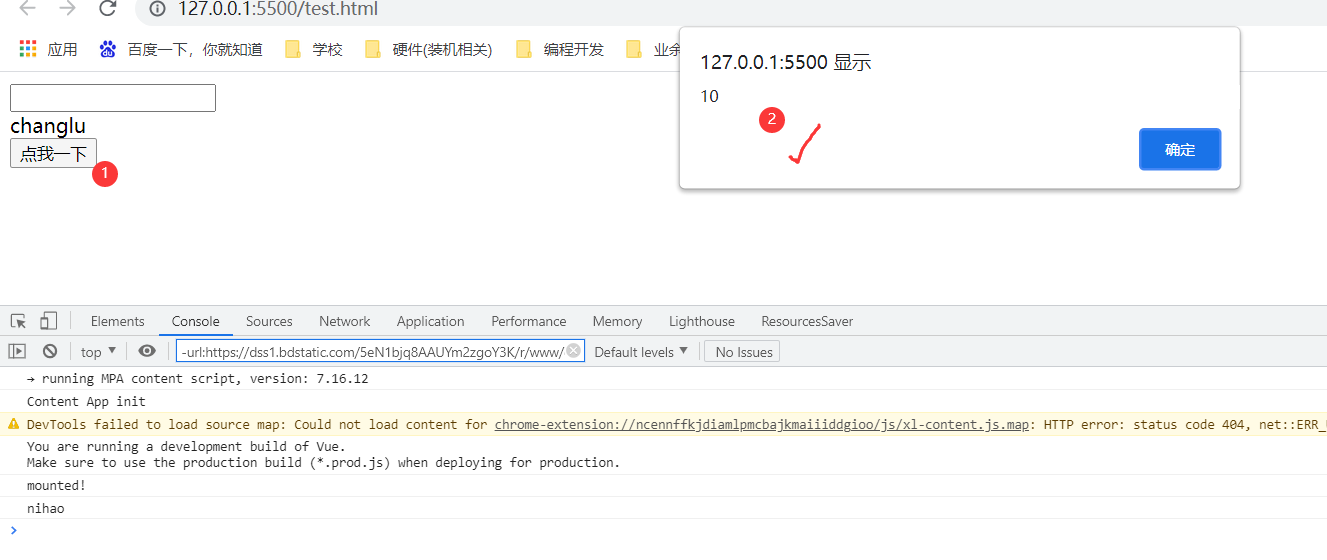
Task: Click the 'Content App init' log line
Action: point(86,401)
